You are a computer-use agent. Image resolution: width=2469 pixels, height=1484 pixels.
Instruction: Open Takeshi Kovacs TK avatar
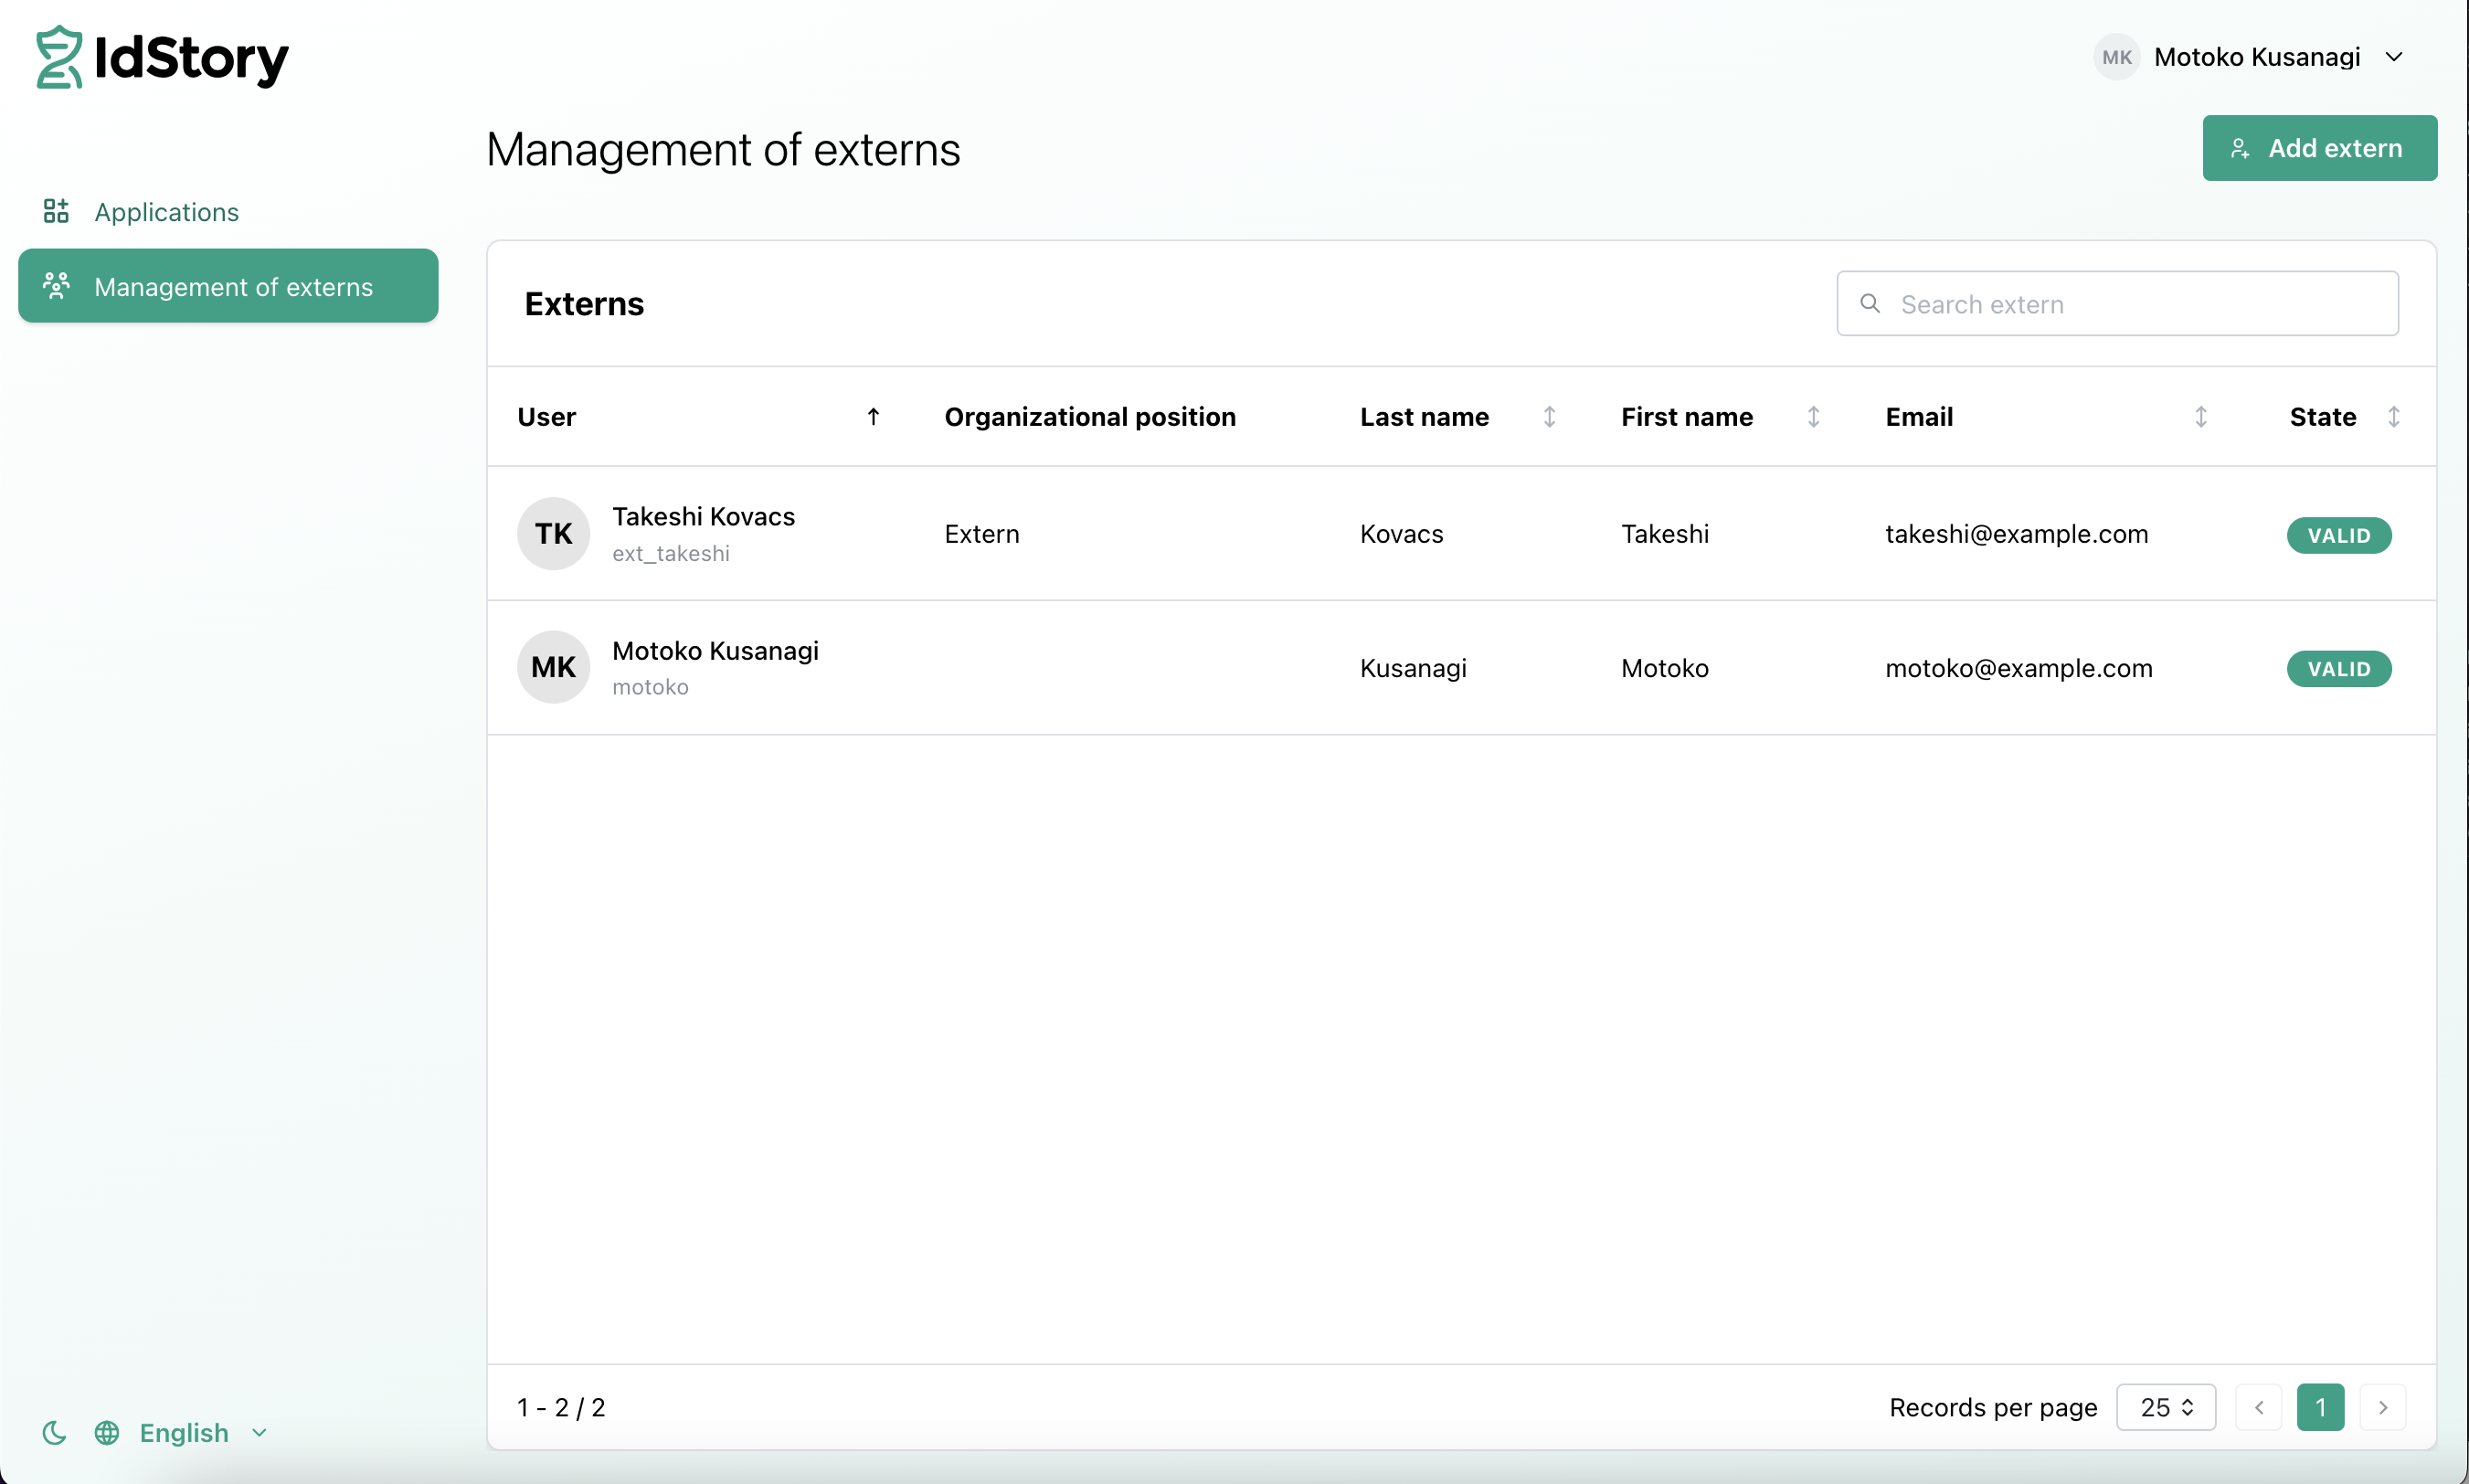click(553, 533)
